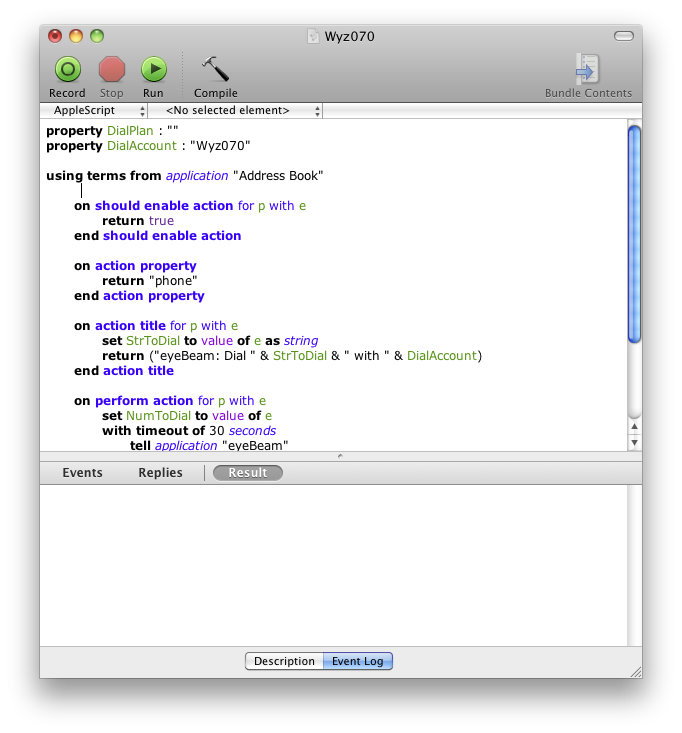Select the Event Log button

click(357, 661)
